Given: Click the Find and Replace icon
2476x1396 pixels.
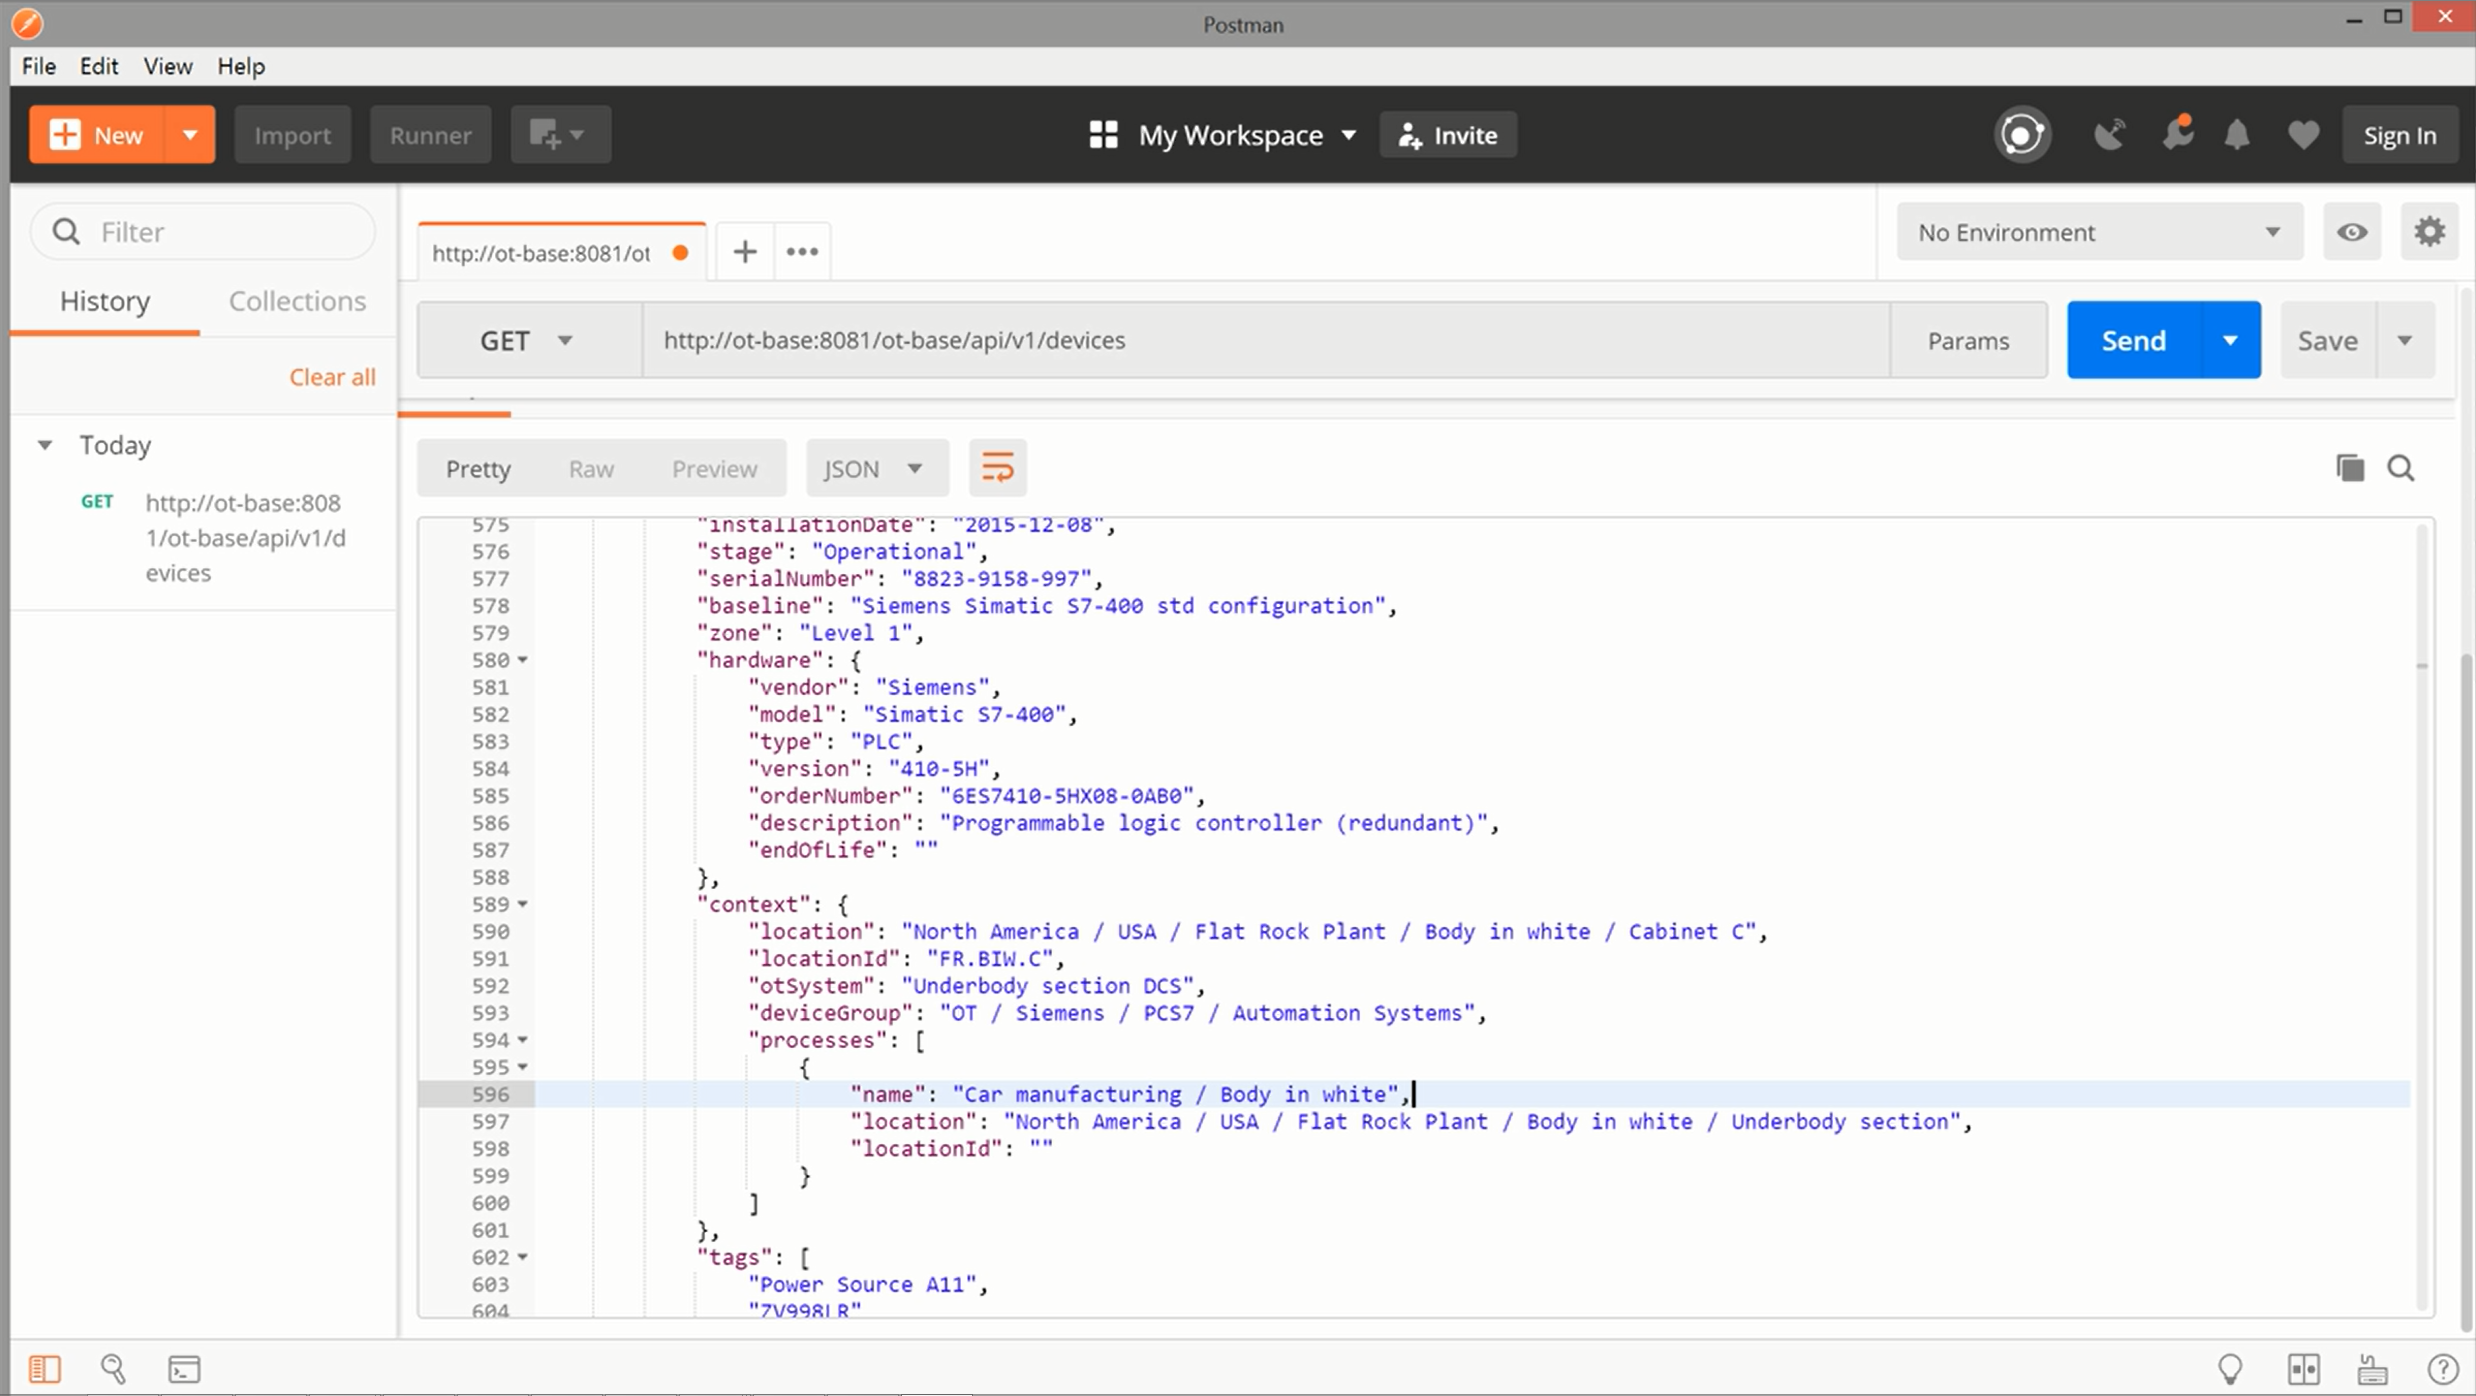Looking at the screenshot, I should coord(113,1368).
